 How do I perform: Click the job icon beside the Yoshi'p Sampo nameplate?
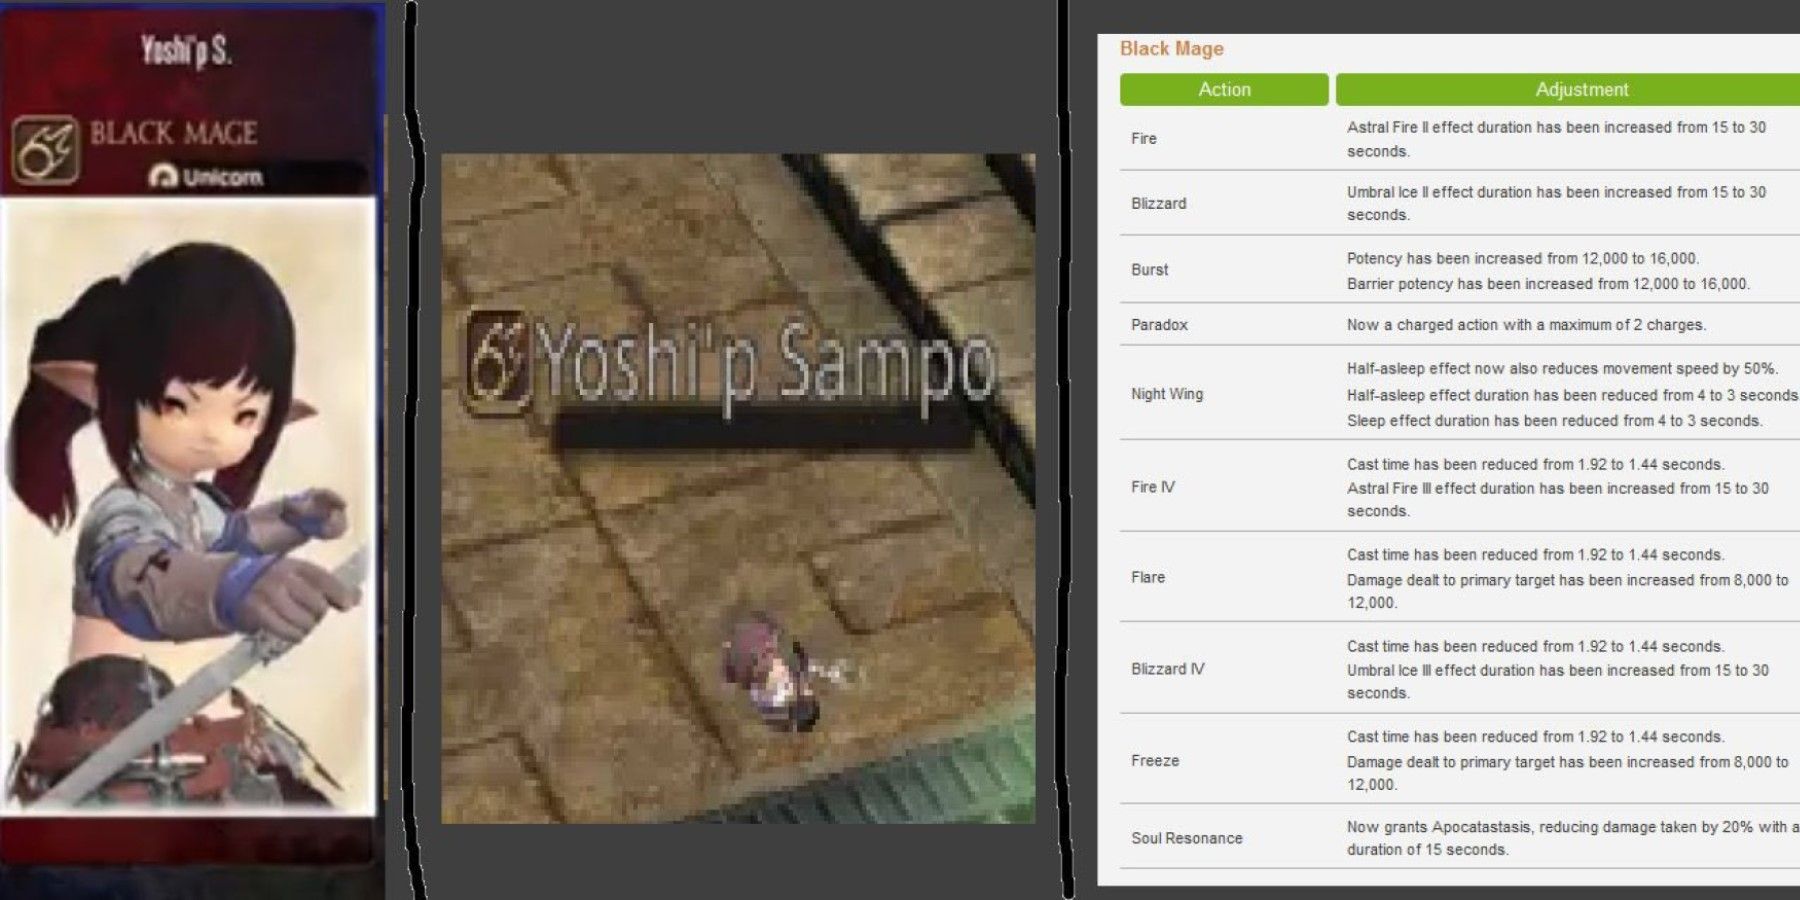(499, 362)
